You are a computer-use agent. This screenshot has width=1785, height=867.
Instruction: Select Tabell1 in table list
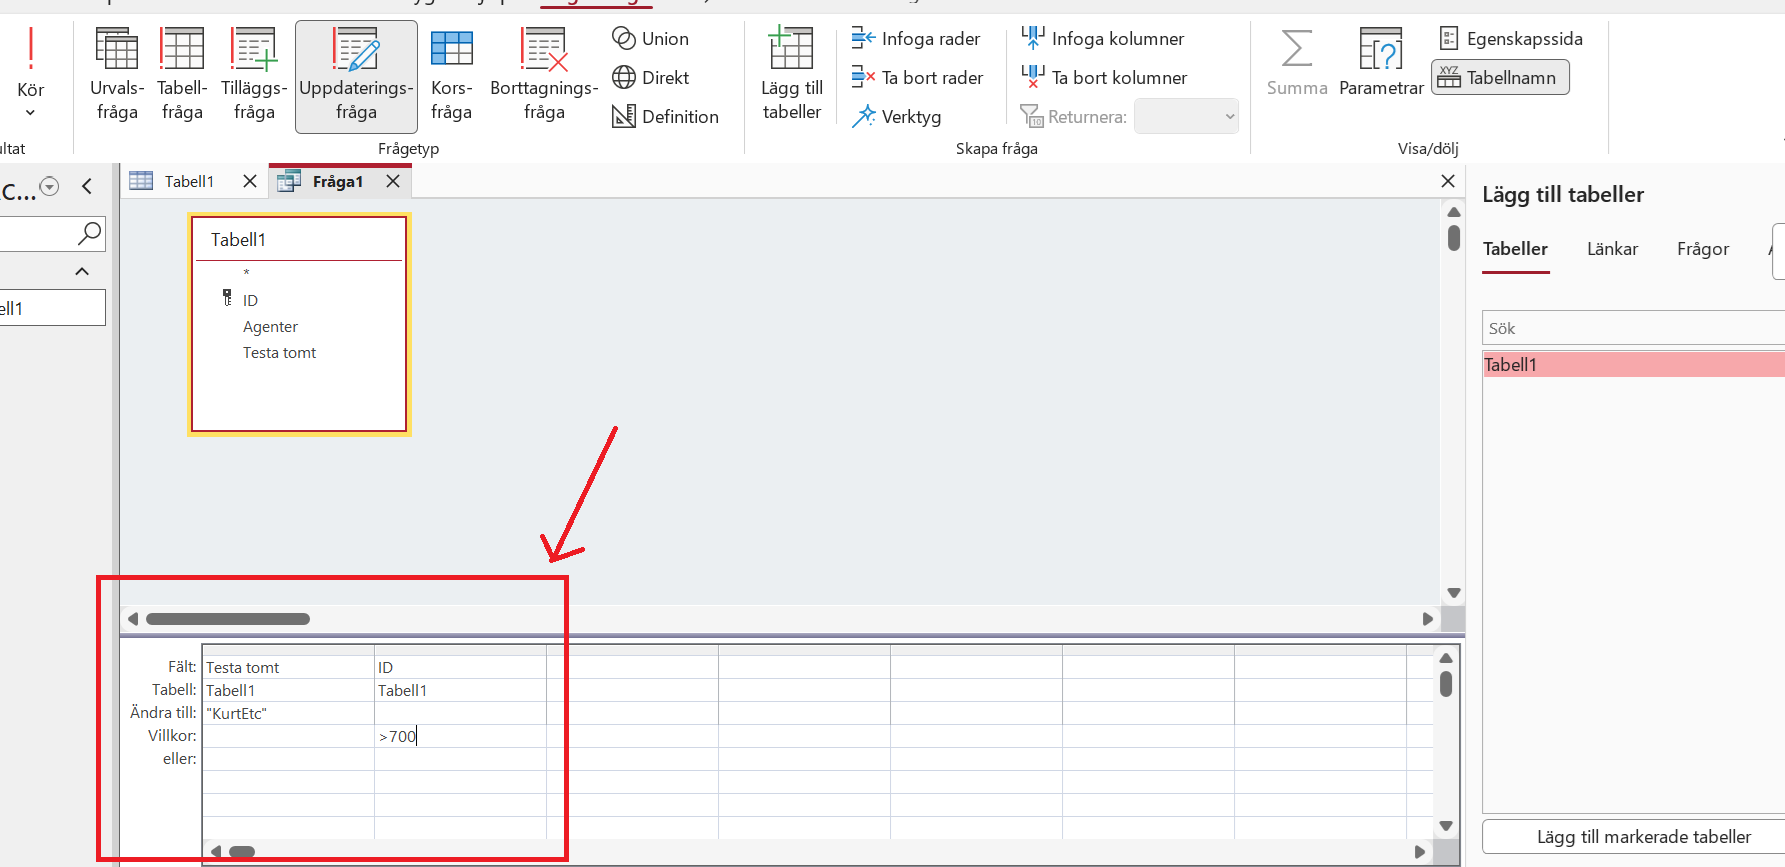click(1633, 365)
